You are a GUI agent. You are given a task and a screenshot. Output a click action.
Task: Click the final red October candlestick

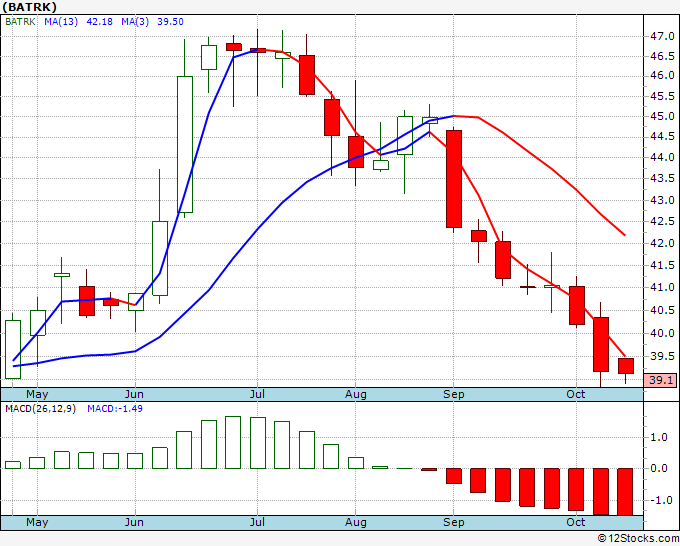pos(626,366)
